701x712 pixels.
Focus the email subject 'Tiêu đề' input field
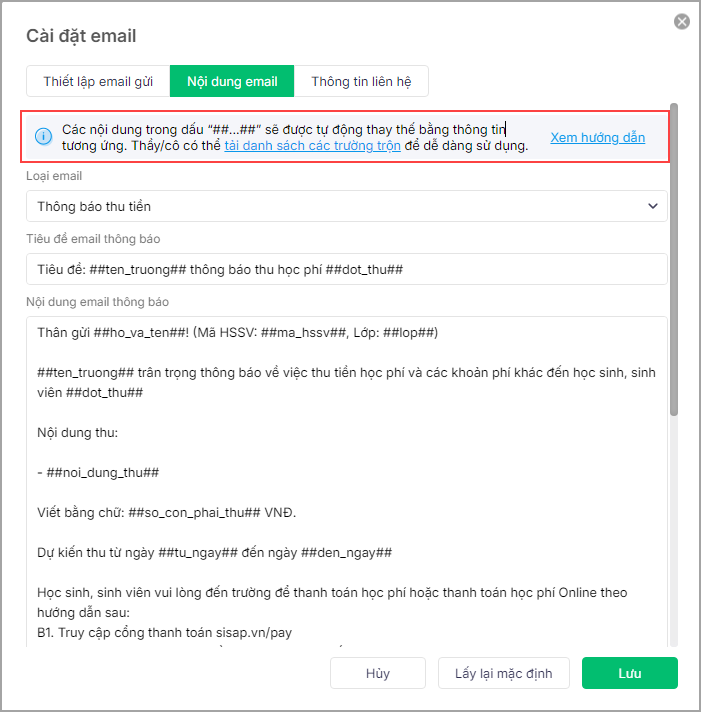(345, 269)
